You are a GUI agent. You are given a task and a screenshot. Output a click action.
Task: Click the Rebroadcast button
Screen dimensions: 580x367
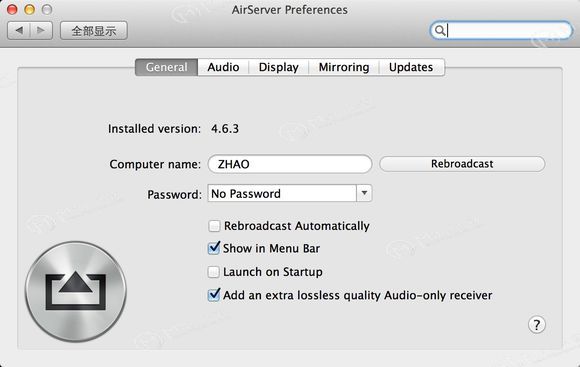coord(462,164)
